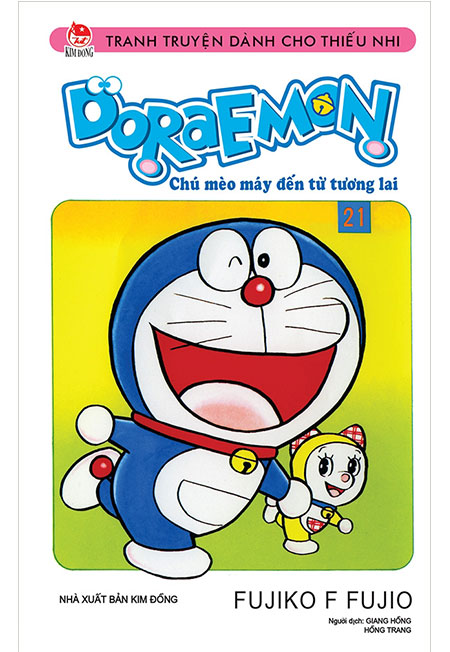
Task: Click author name Fujiko F Fujio
Action: [323, 600]
